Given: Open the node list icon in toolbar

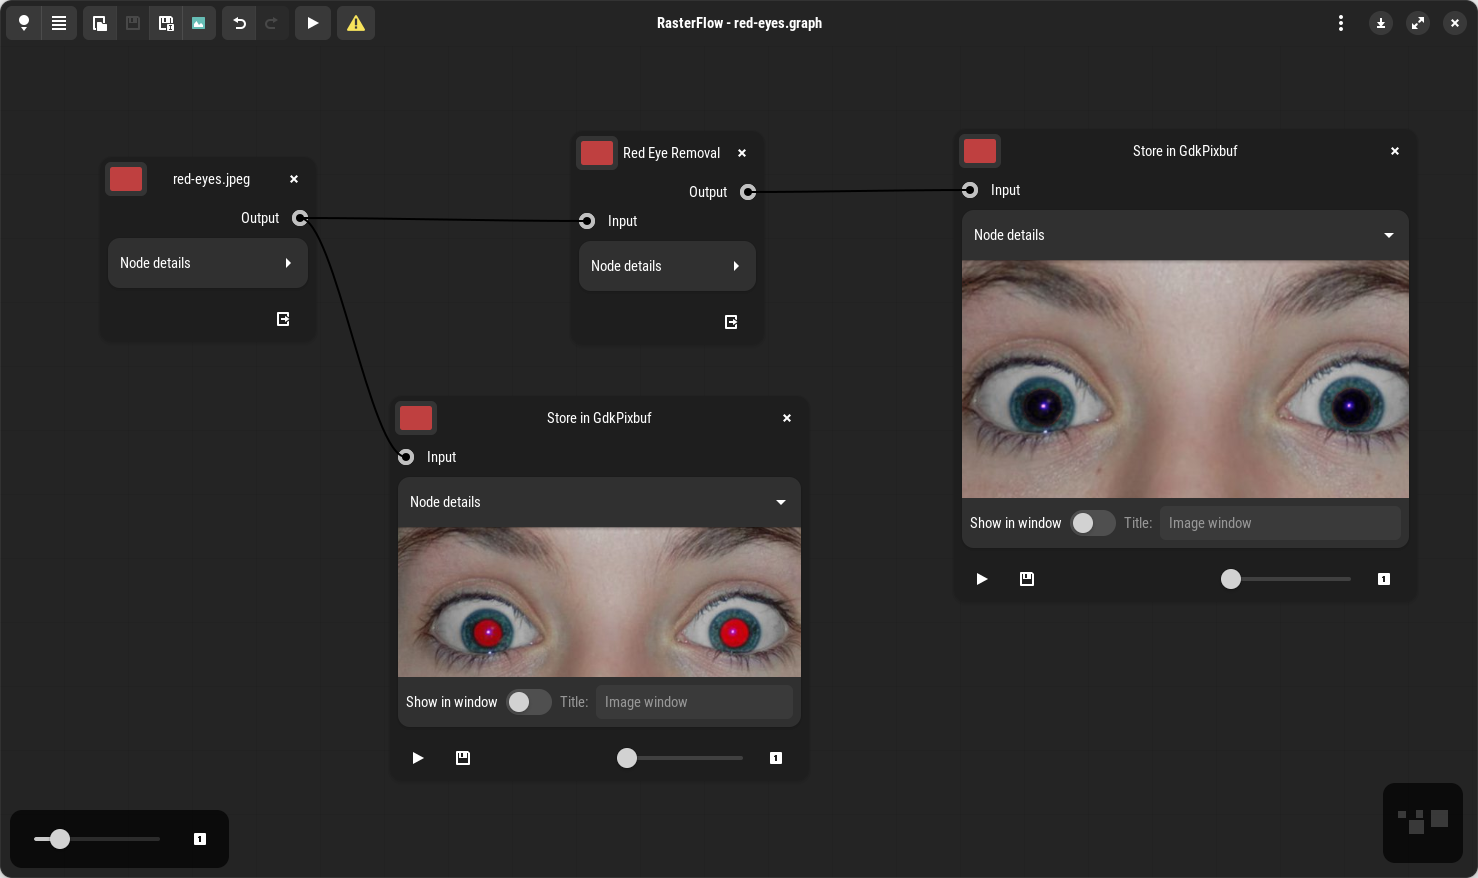Looking at the screenshot, I should point(59,23).
